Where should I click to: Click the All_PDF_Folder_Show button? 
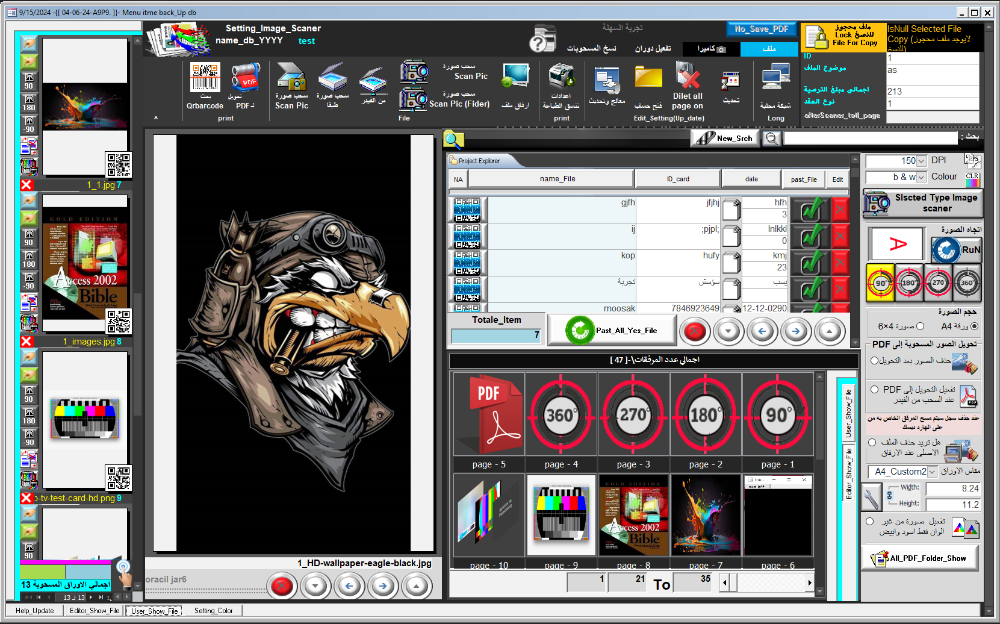[918, 558]
